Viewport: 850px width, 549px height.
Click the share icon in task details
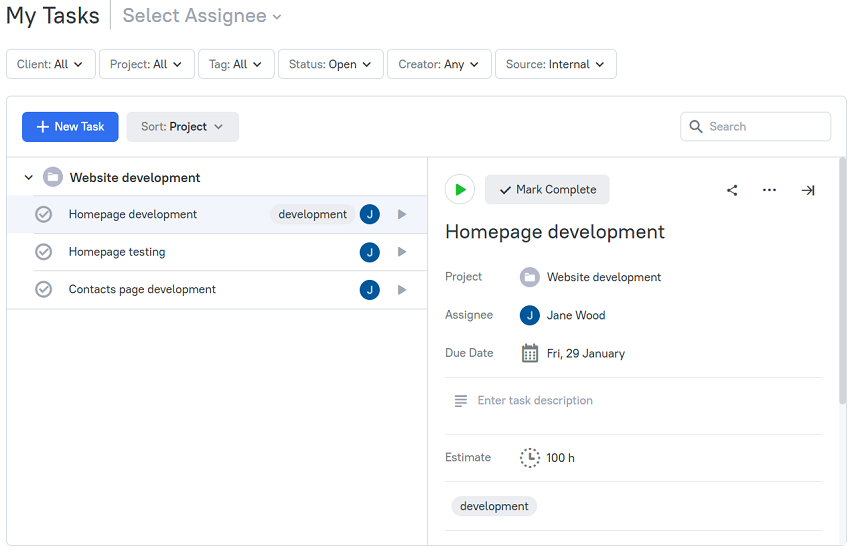coord(732,190)
